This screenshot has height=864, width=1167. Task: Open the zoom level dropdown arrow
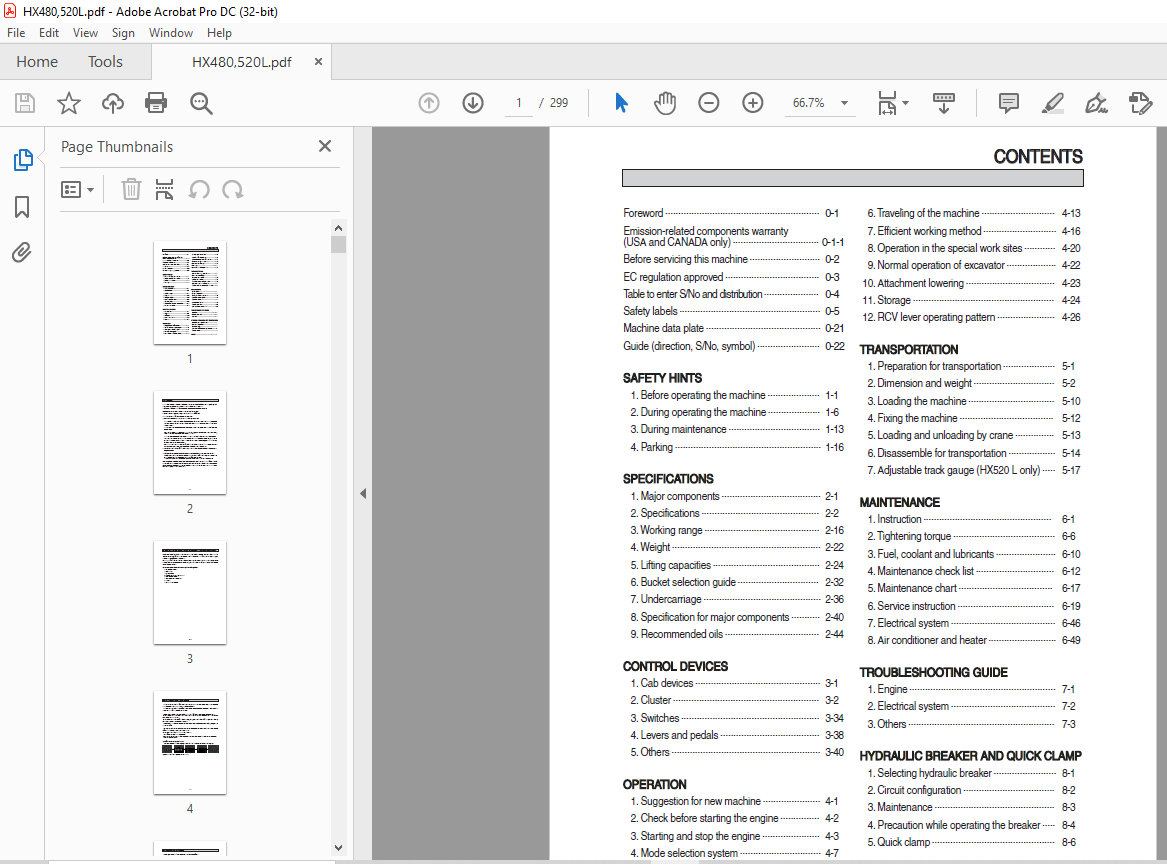point(845,103)
